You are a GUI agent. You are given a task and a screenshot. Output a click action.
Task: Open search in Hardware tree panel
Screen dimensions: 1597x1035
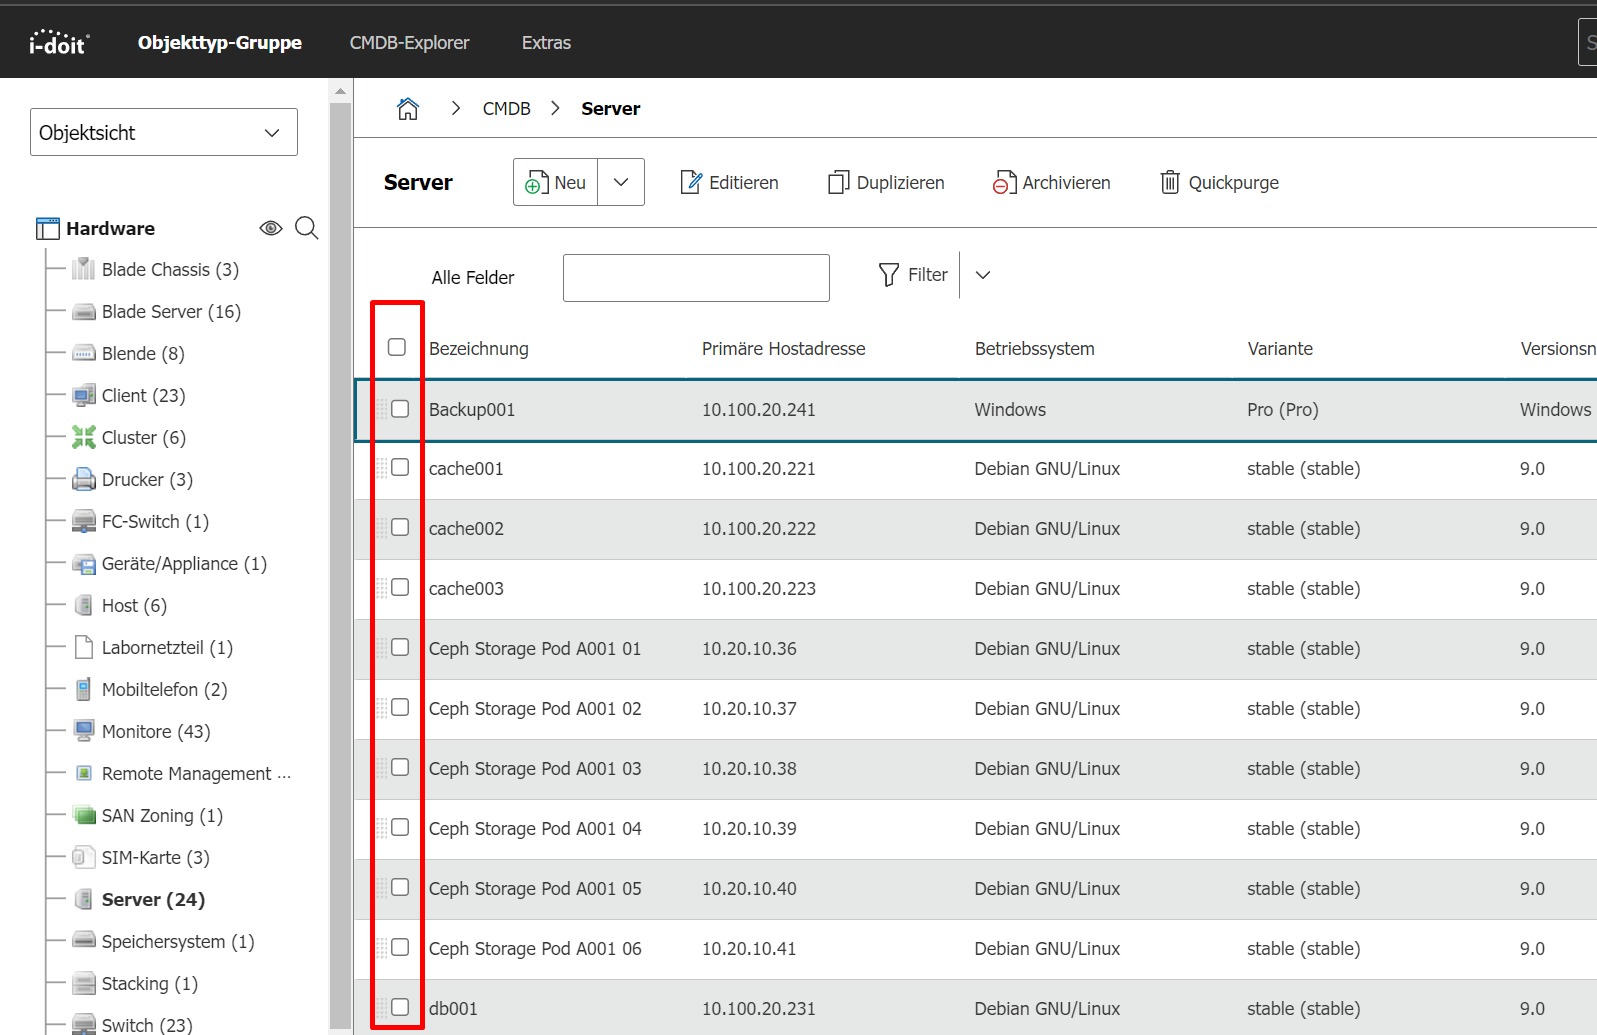point(307,228)
